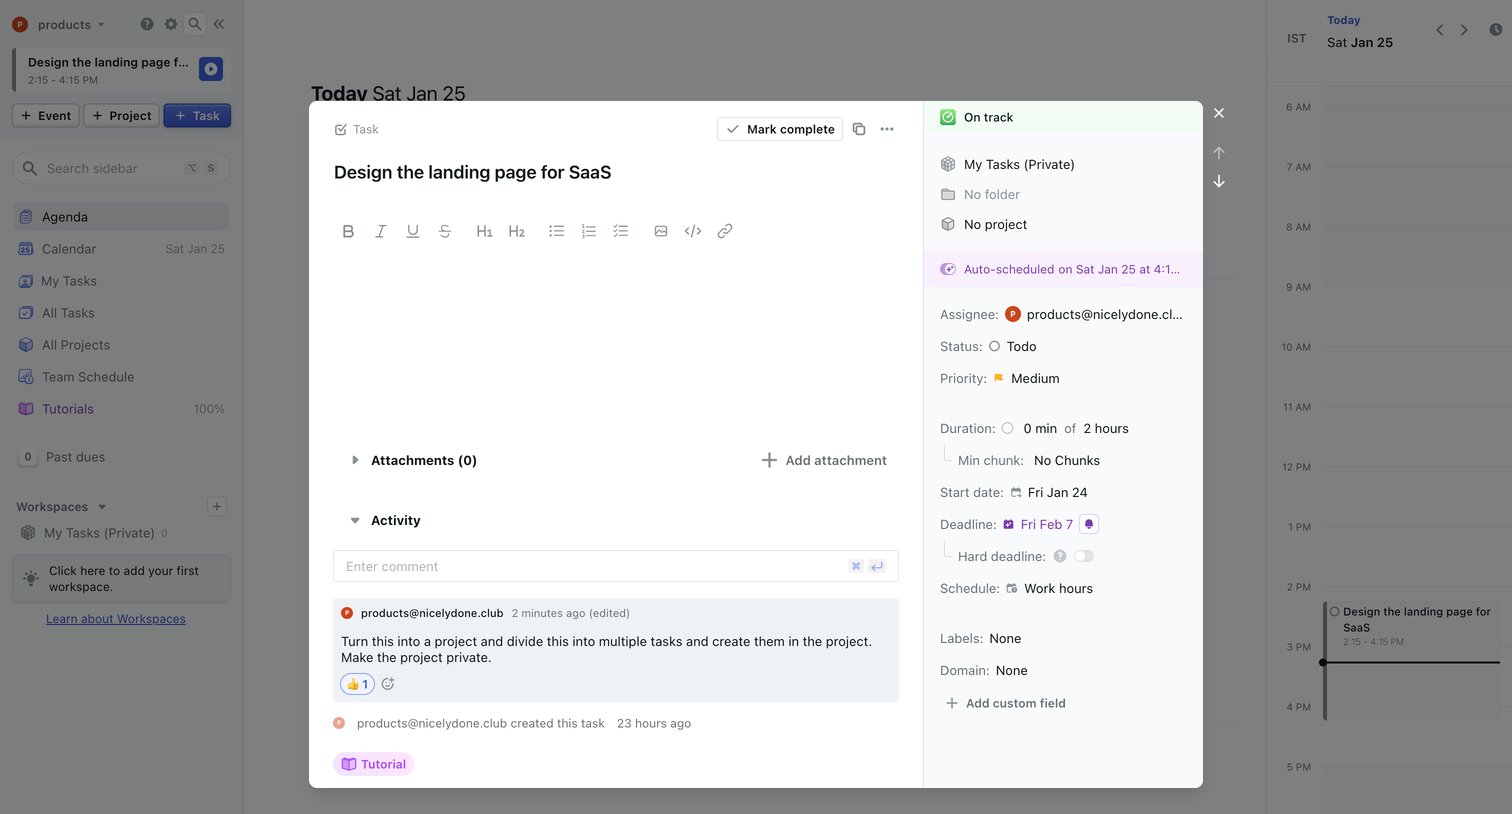Screen dimensions: 1512x814
Task: Open the Auto-scheduled on Sat Jan 25 banner
Action: 1063,269
